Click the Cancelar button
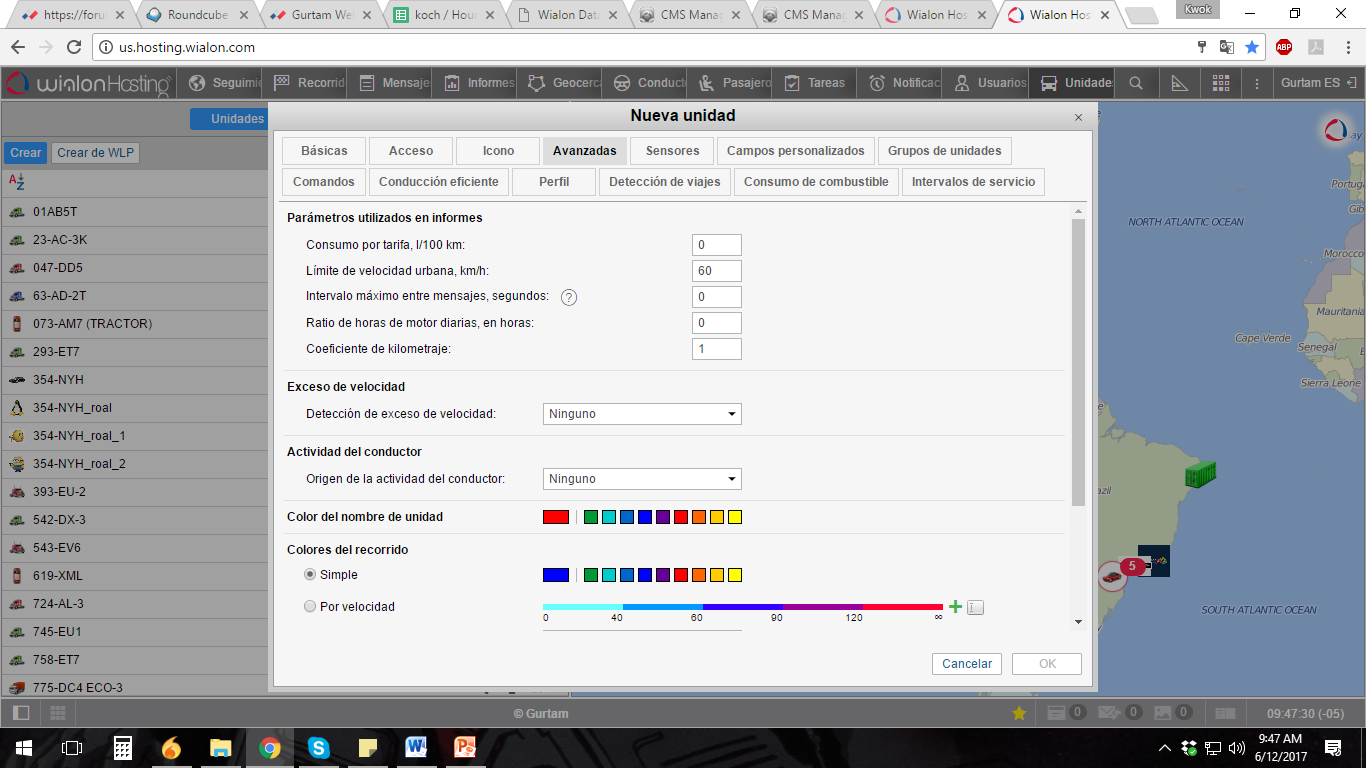This screenshot has width=1366, height=768. click(967, 664)
